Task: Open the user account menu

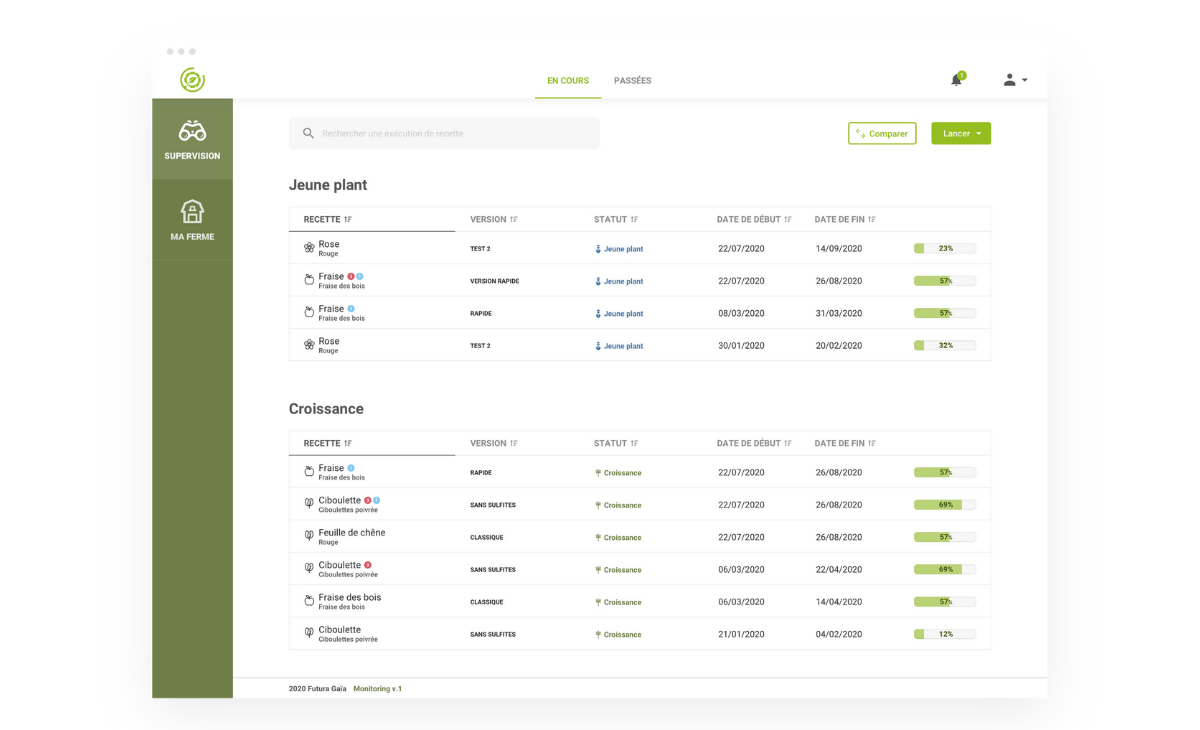Action: [1015, 80]
